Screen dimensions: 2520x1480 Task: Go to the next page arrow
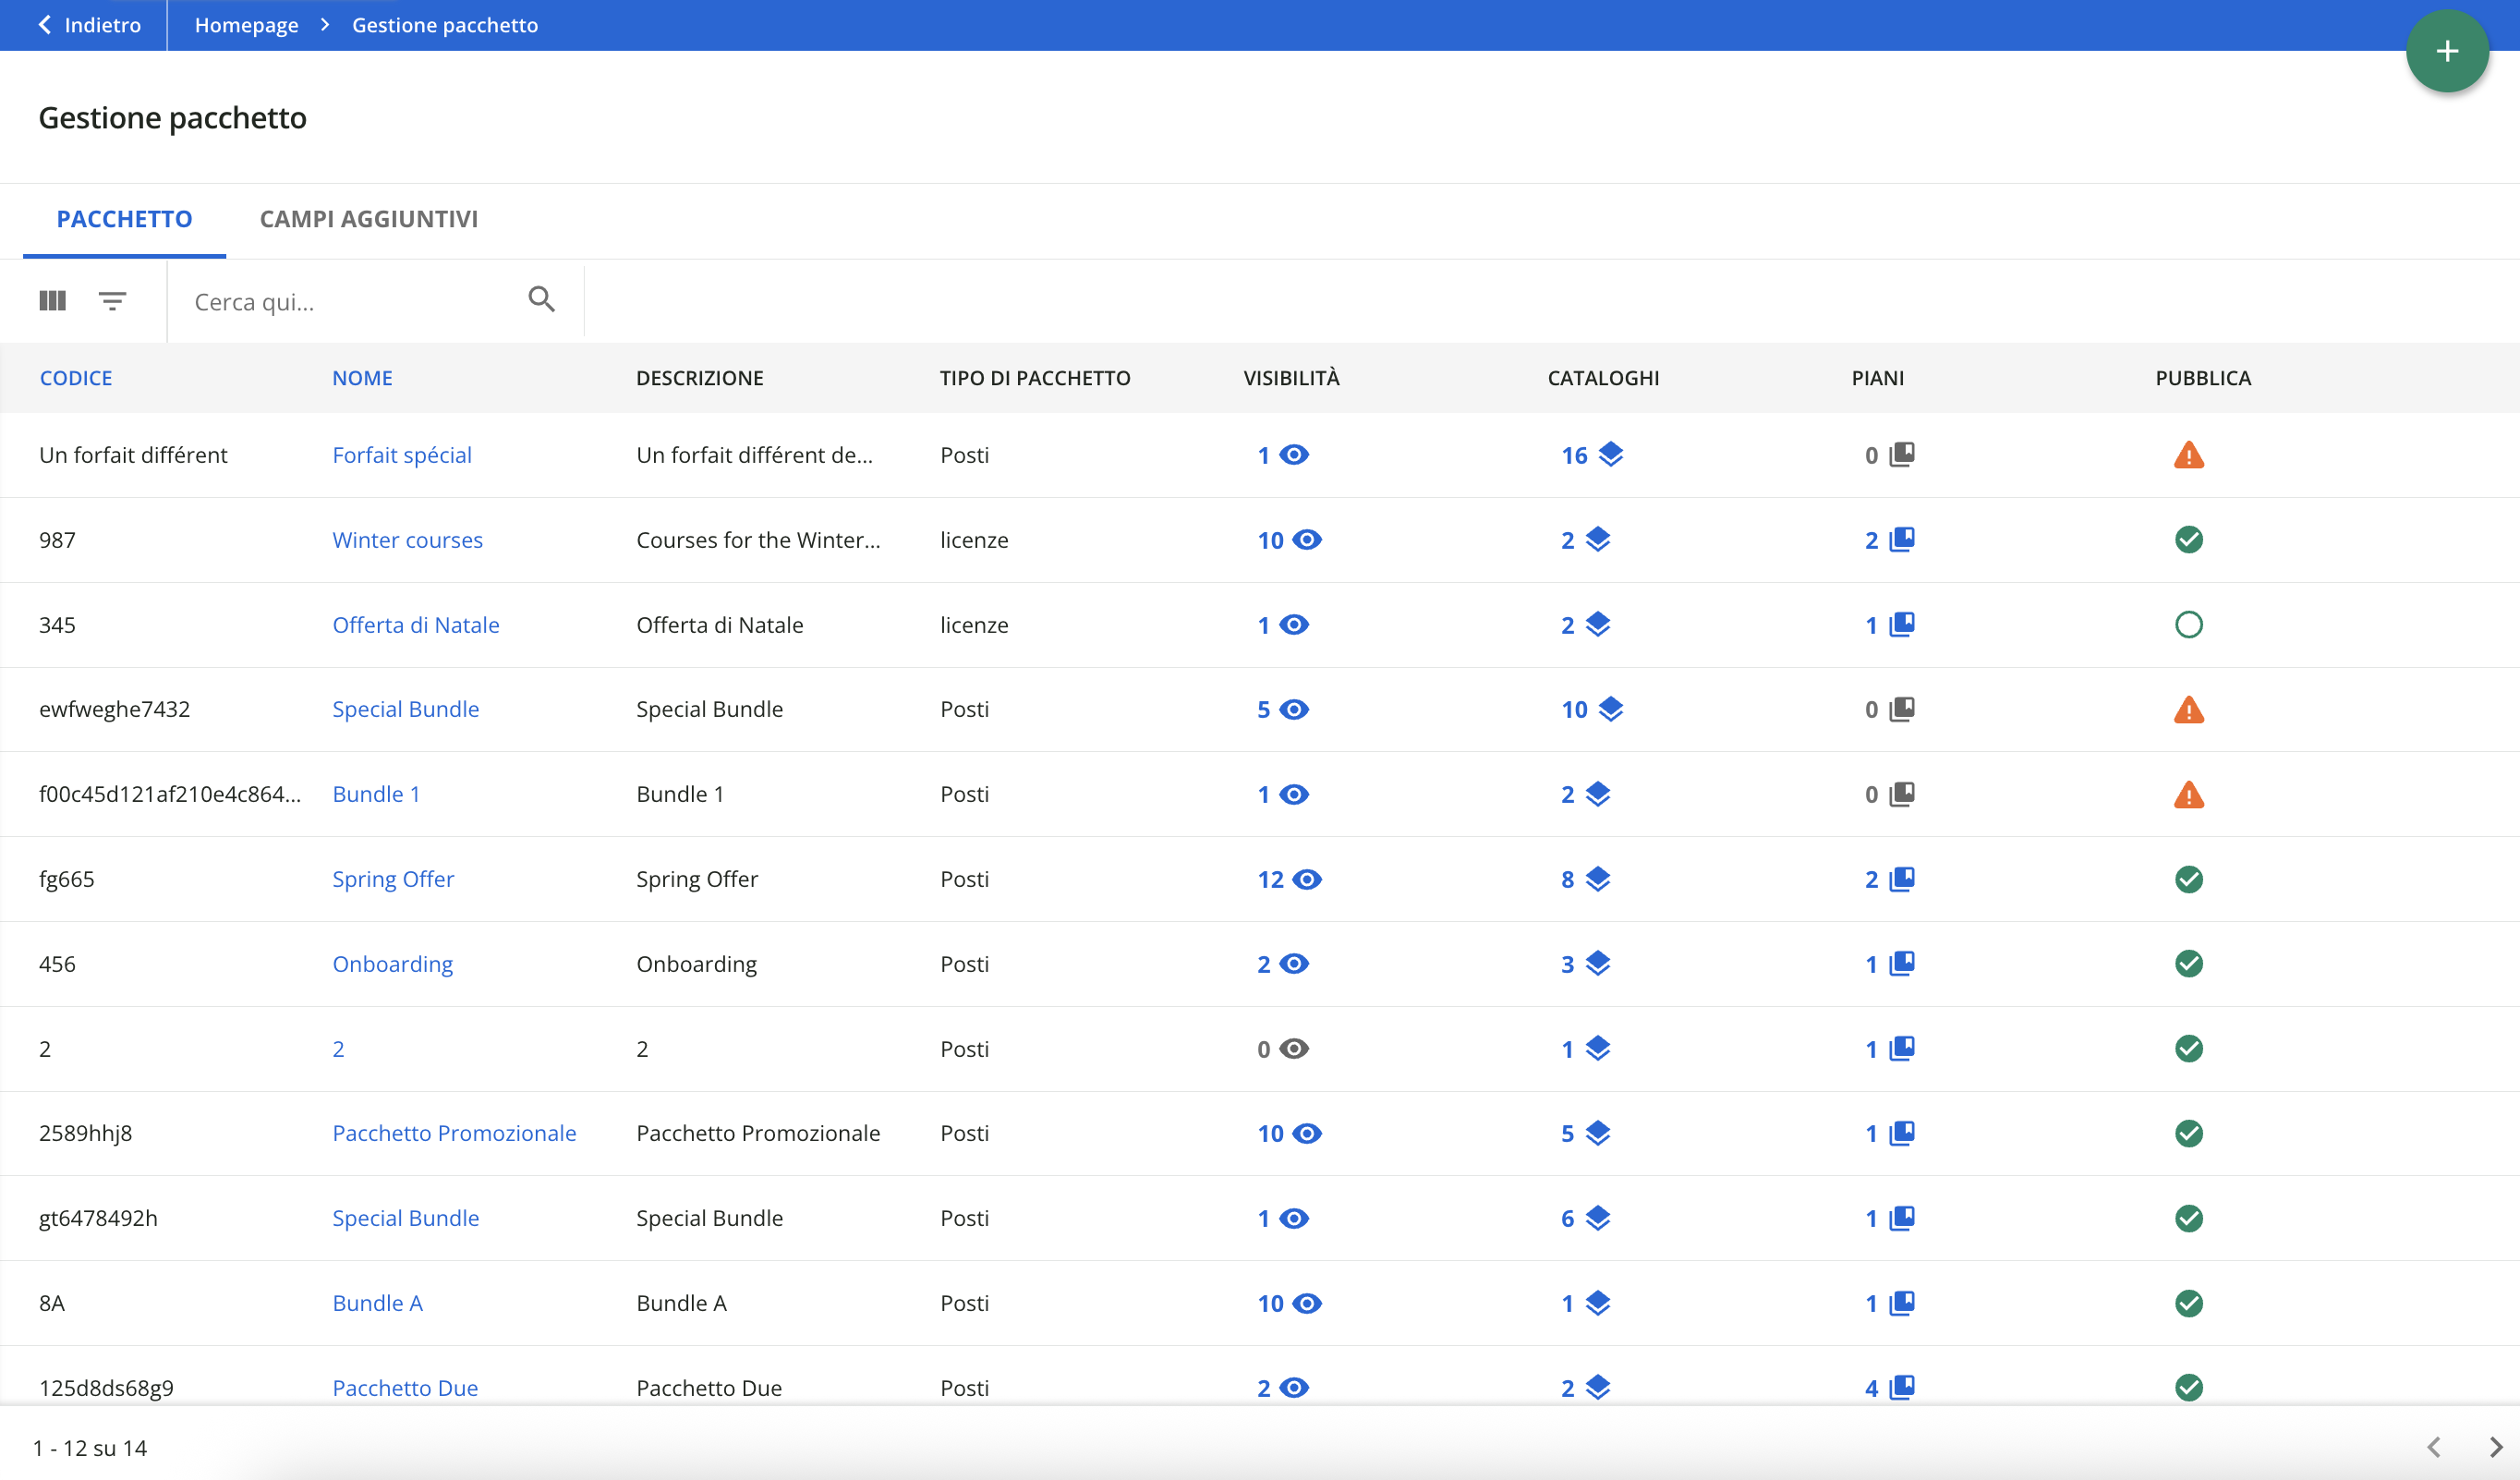[2495, 1447]
